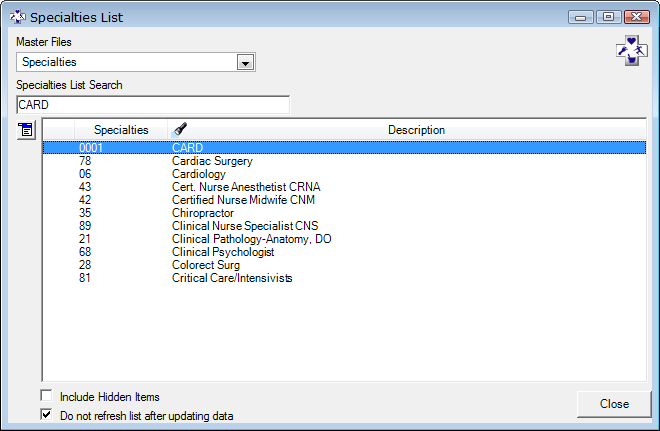660x431 pixels.
Task: Select the Clinical Psychologist row
Action: pyautogui.click(x=223, y=252)
